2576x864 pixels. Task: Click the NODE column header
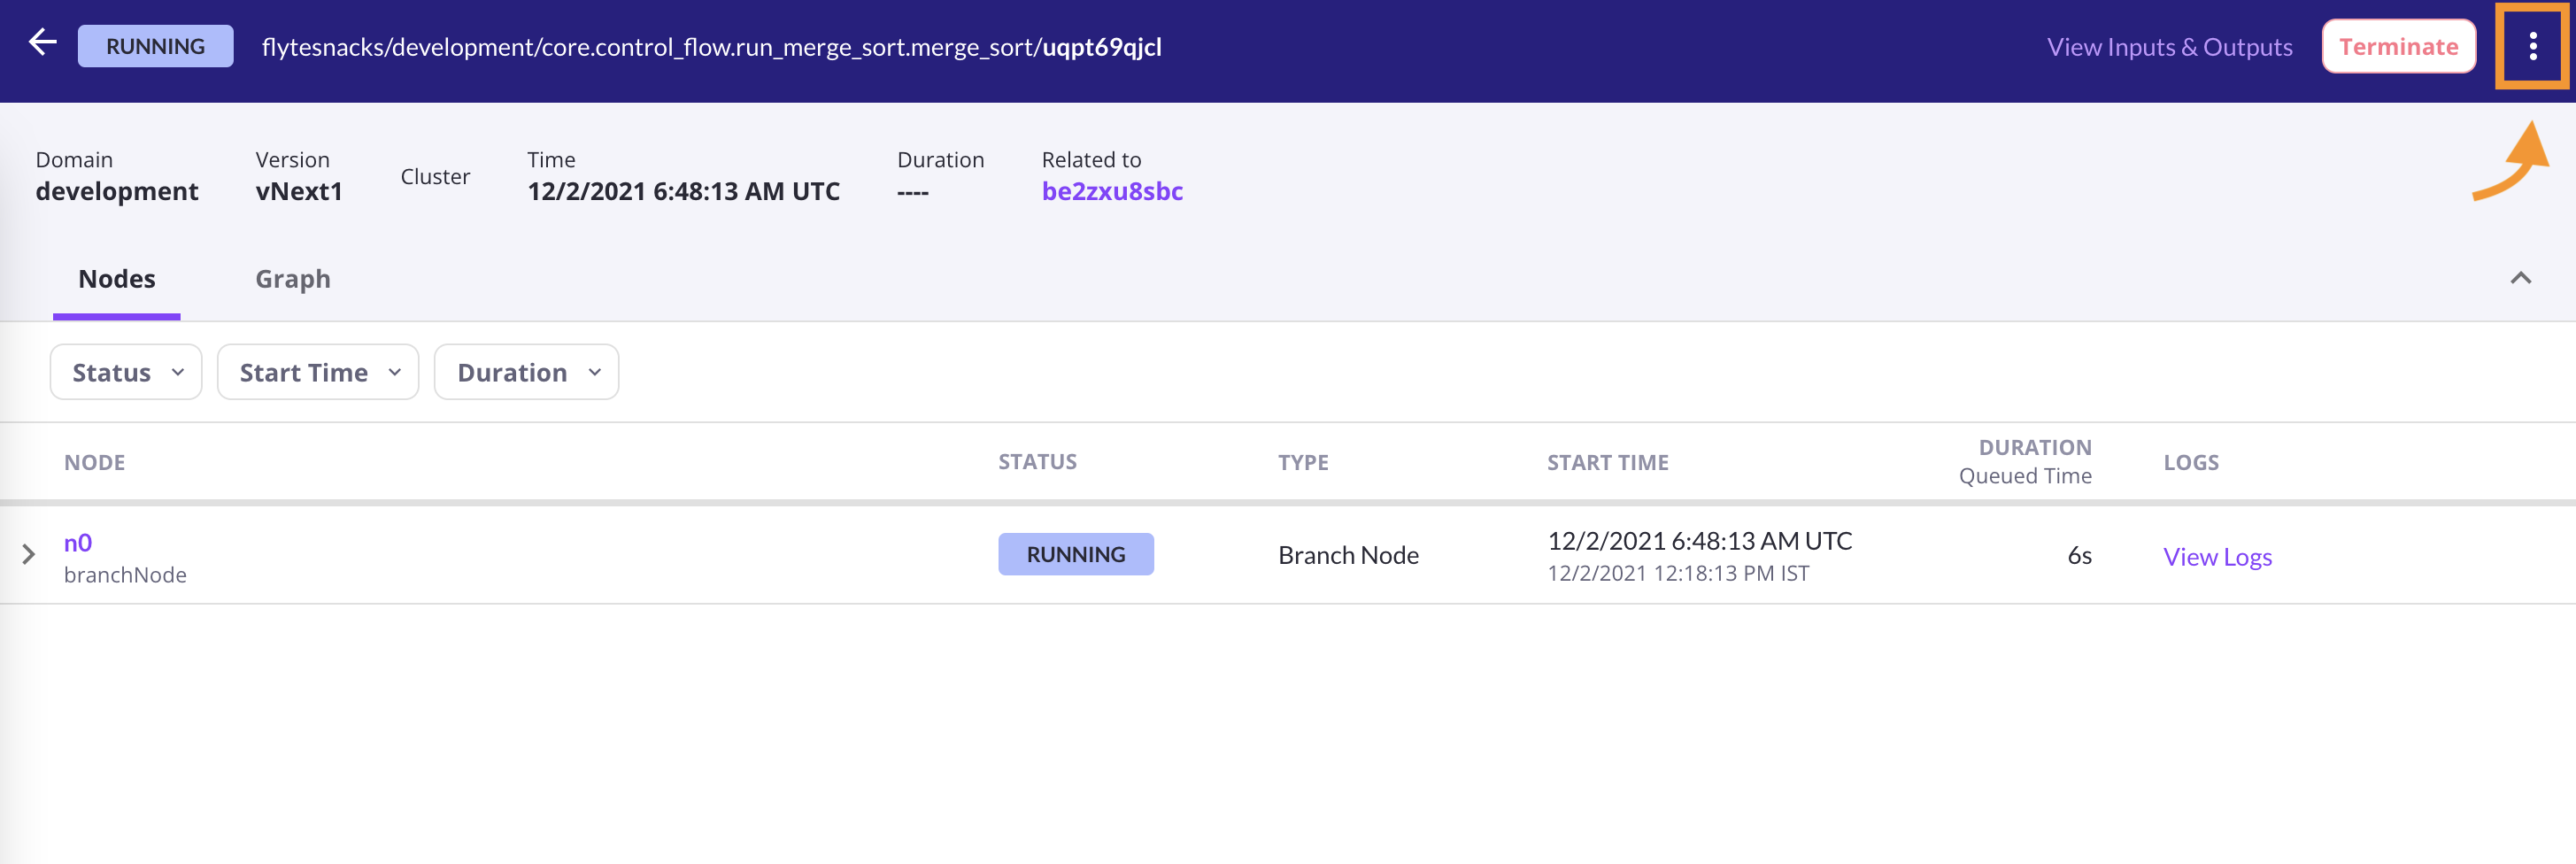click(x=95, y=462)
